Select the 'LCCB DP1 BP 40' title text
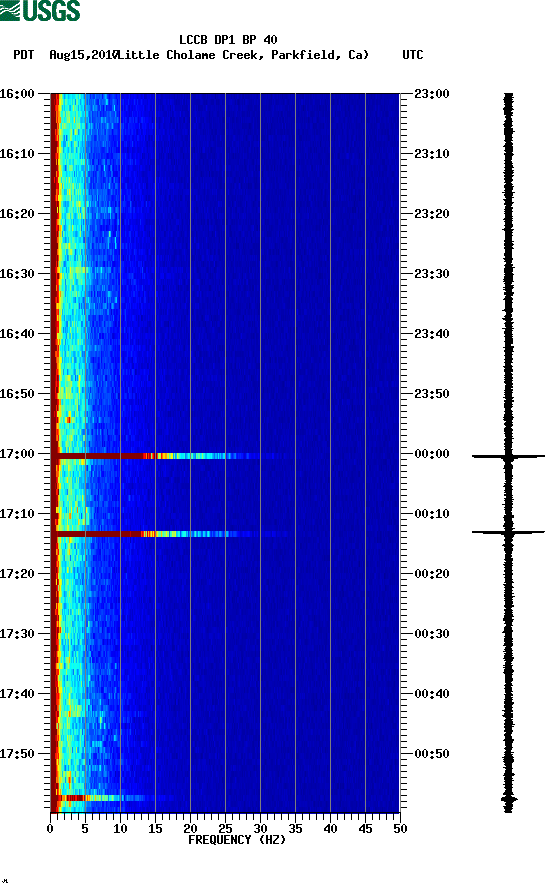Screen dimensions: 552x892 click(228, 40)
